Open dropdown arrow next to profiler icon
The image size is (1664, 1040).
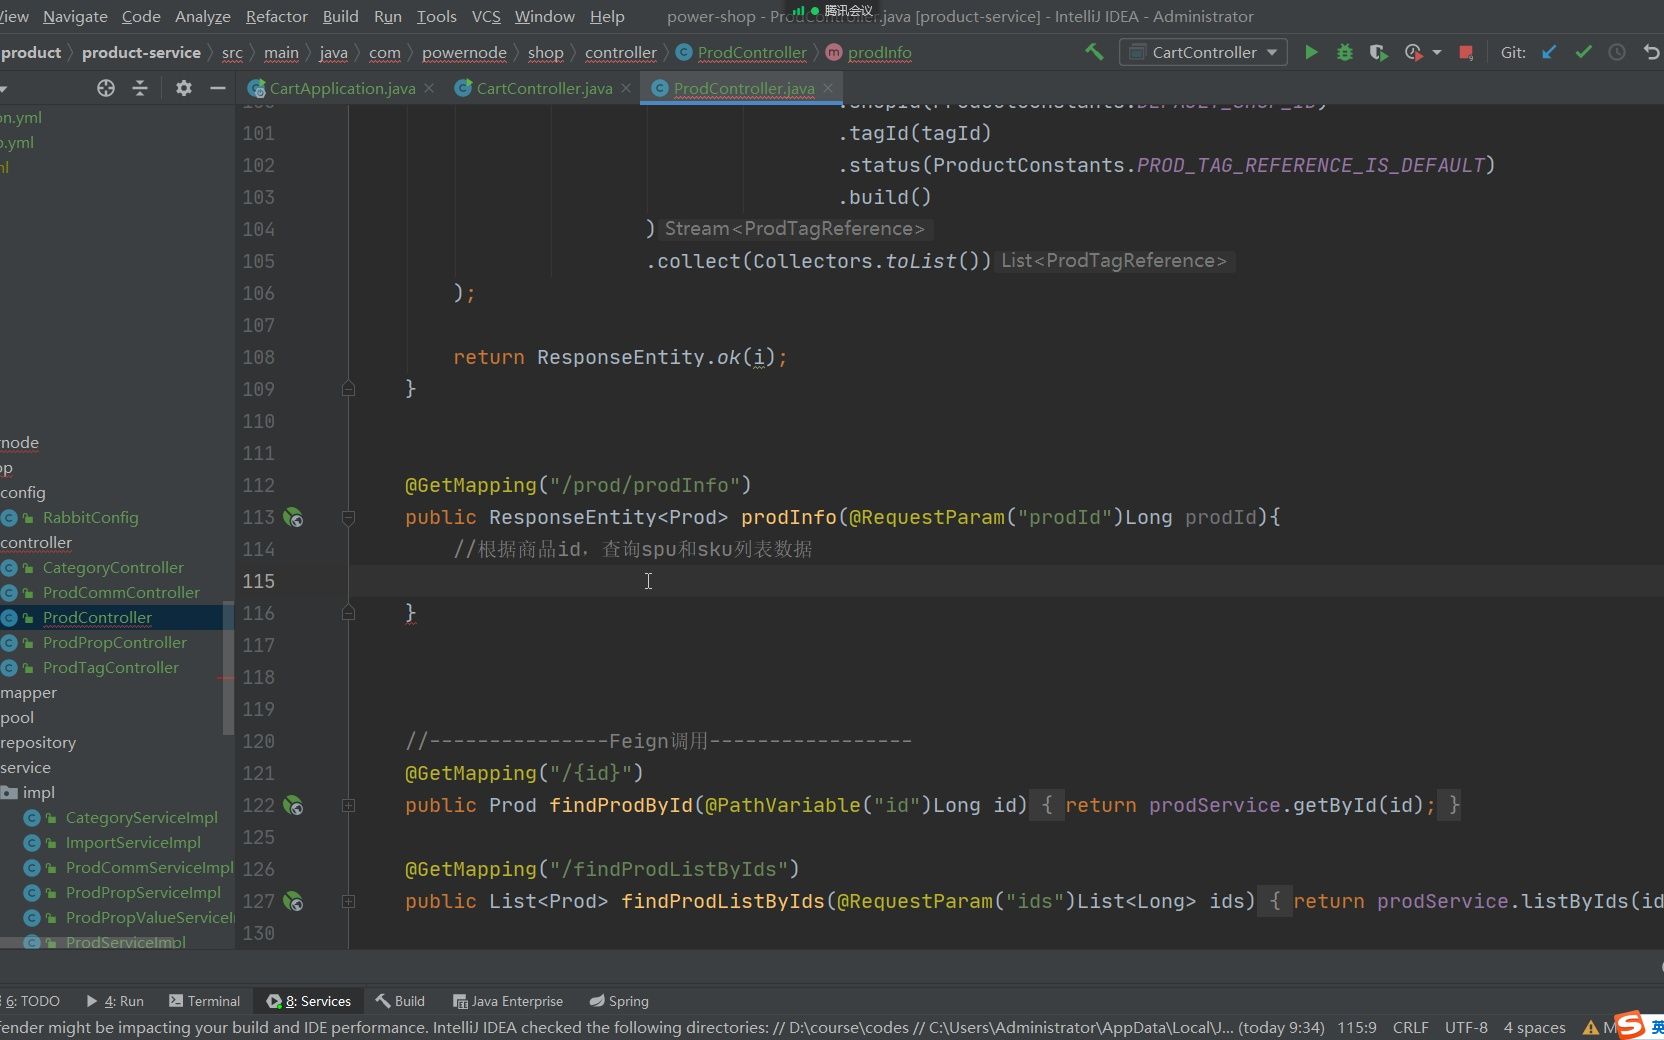pos(1437,52)
